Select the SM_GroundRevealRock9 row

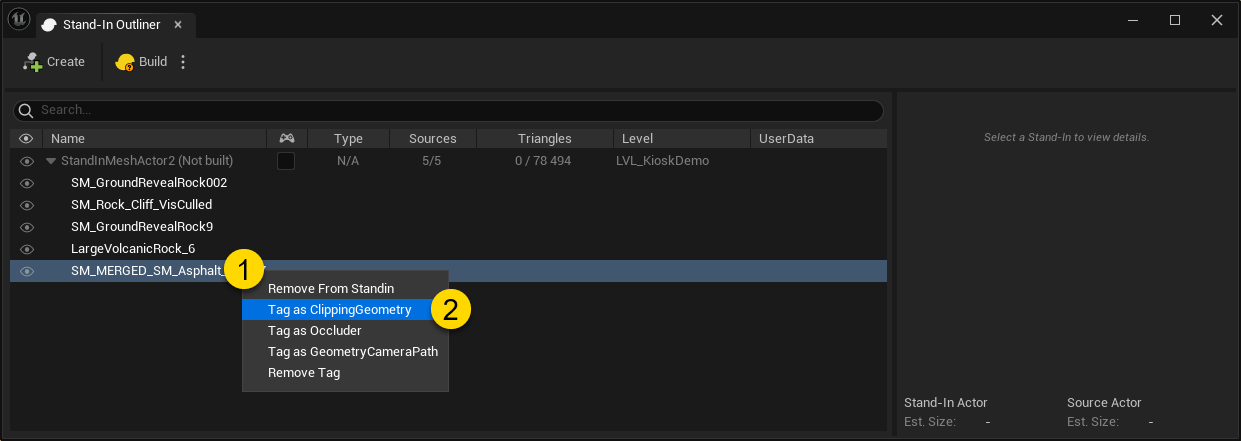coord(448,227)
